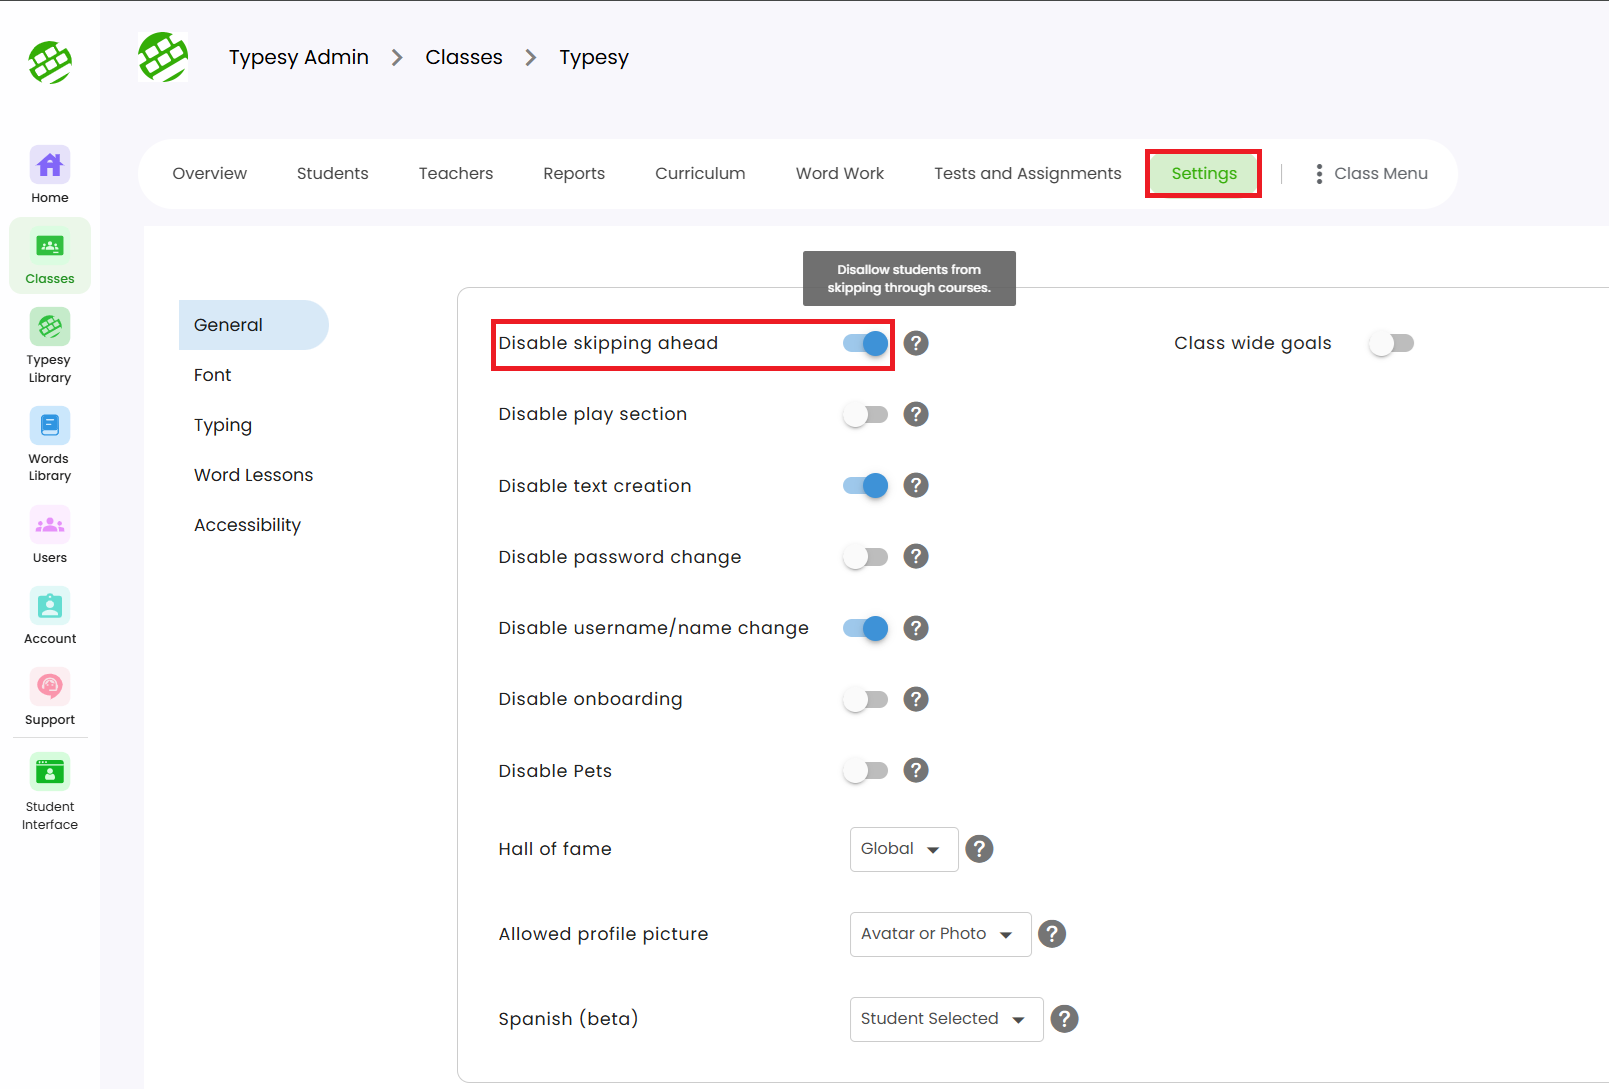Open the Typesy Library sidebar icon
Image resolution: width=1609 pixels, height=1089 pixels.
tap(50, 328)
